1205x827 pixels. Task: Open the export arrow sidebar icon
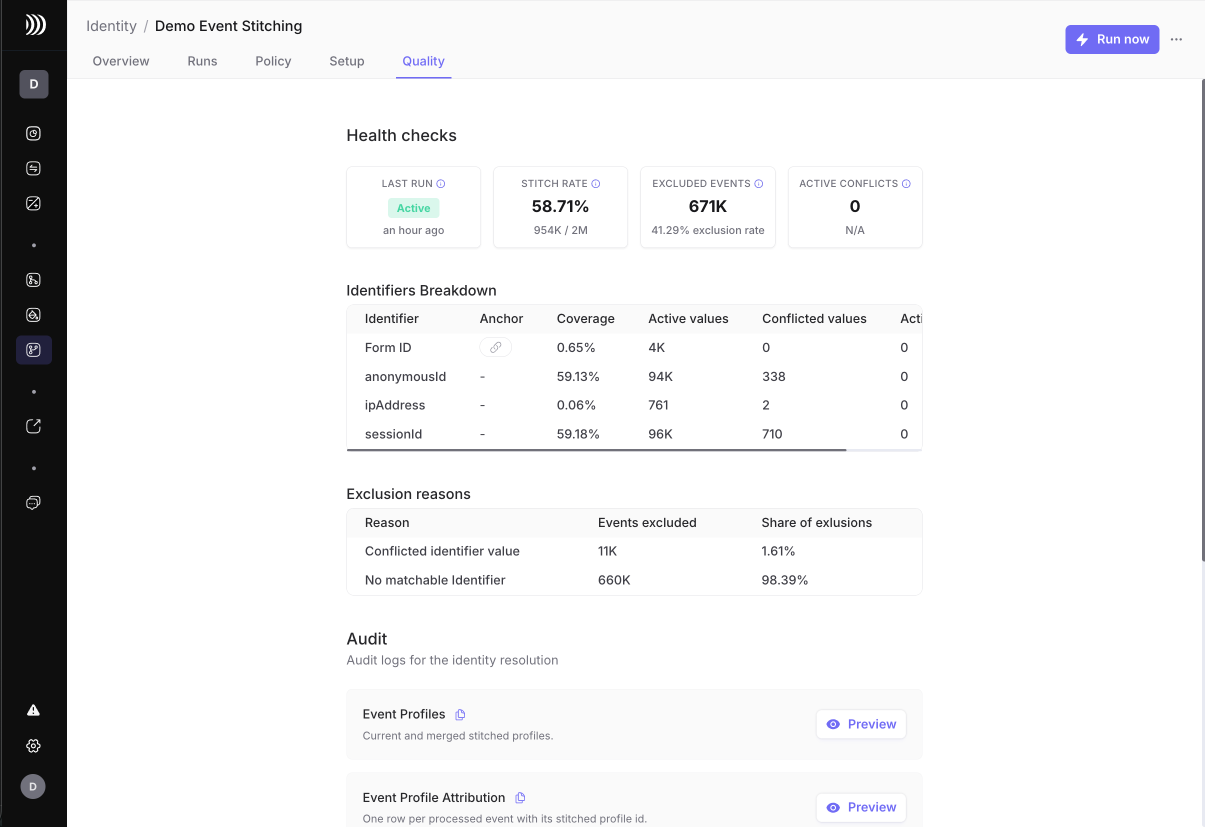(33, 426)
